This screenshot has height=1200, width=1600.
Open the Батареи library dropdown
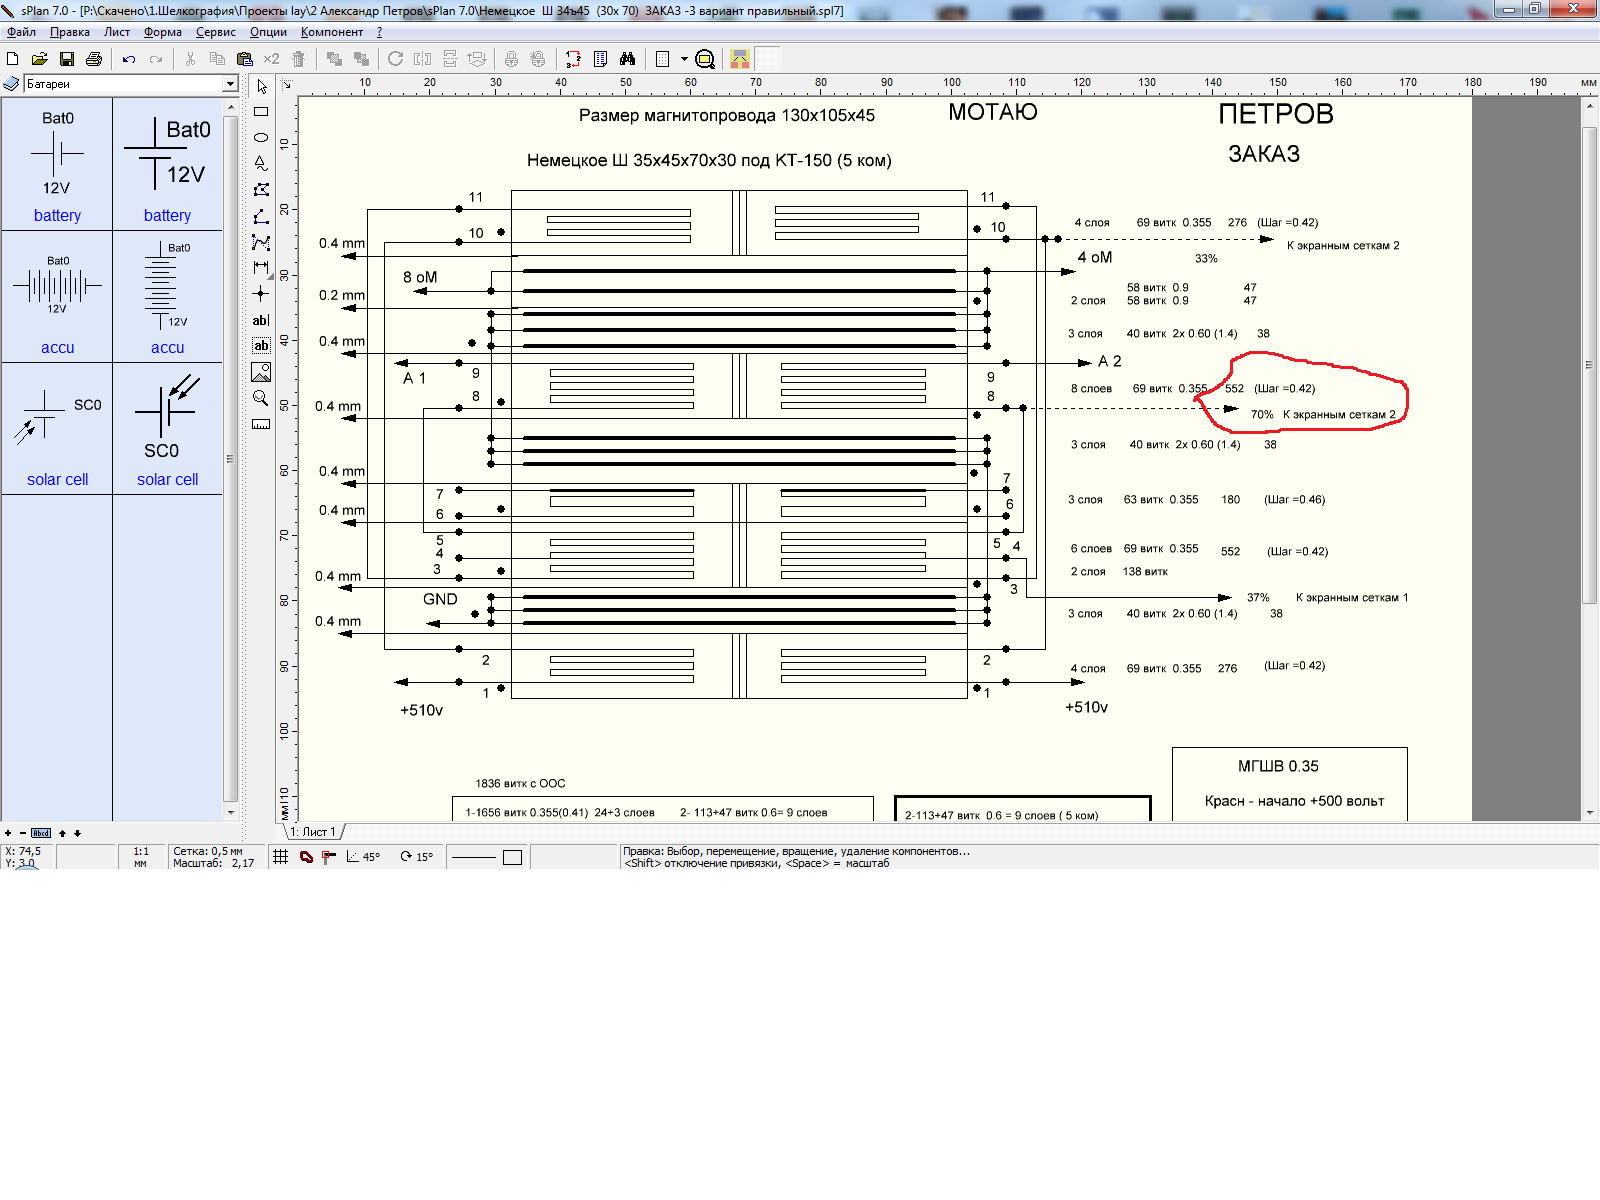point(230,84)
